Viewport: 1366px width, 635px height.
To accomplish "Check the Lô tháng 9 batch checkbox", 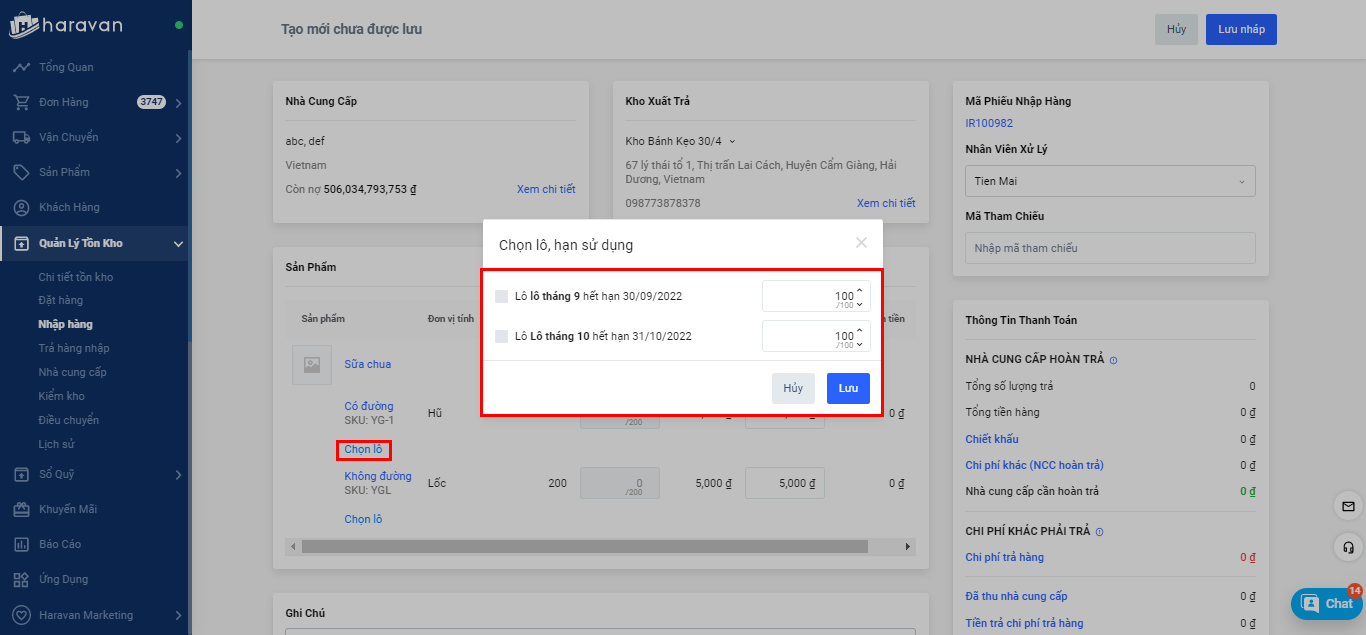I will [502, 296].
